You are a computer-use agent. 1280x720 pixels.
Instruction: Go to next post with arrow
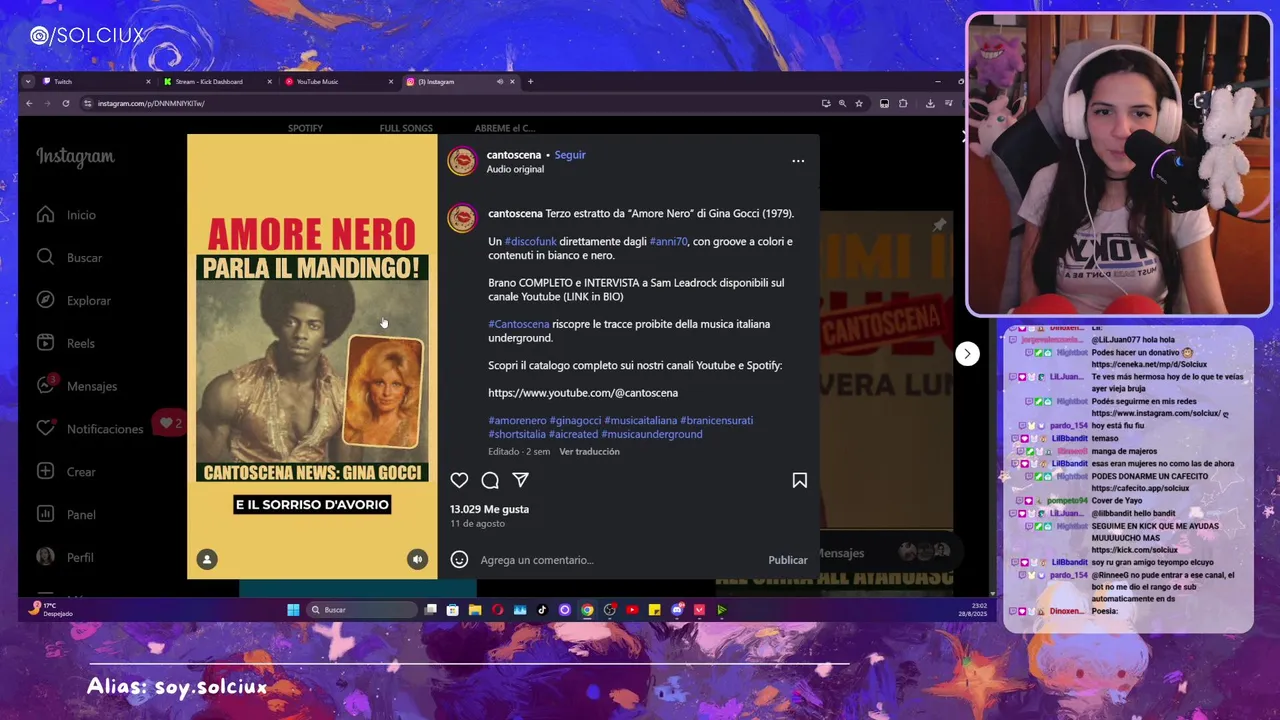coord(967,354)
